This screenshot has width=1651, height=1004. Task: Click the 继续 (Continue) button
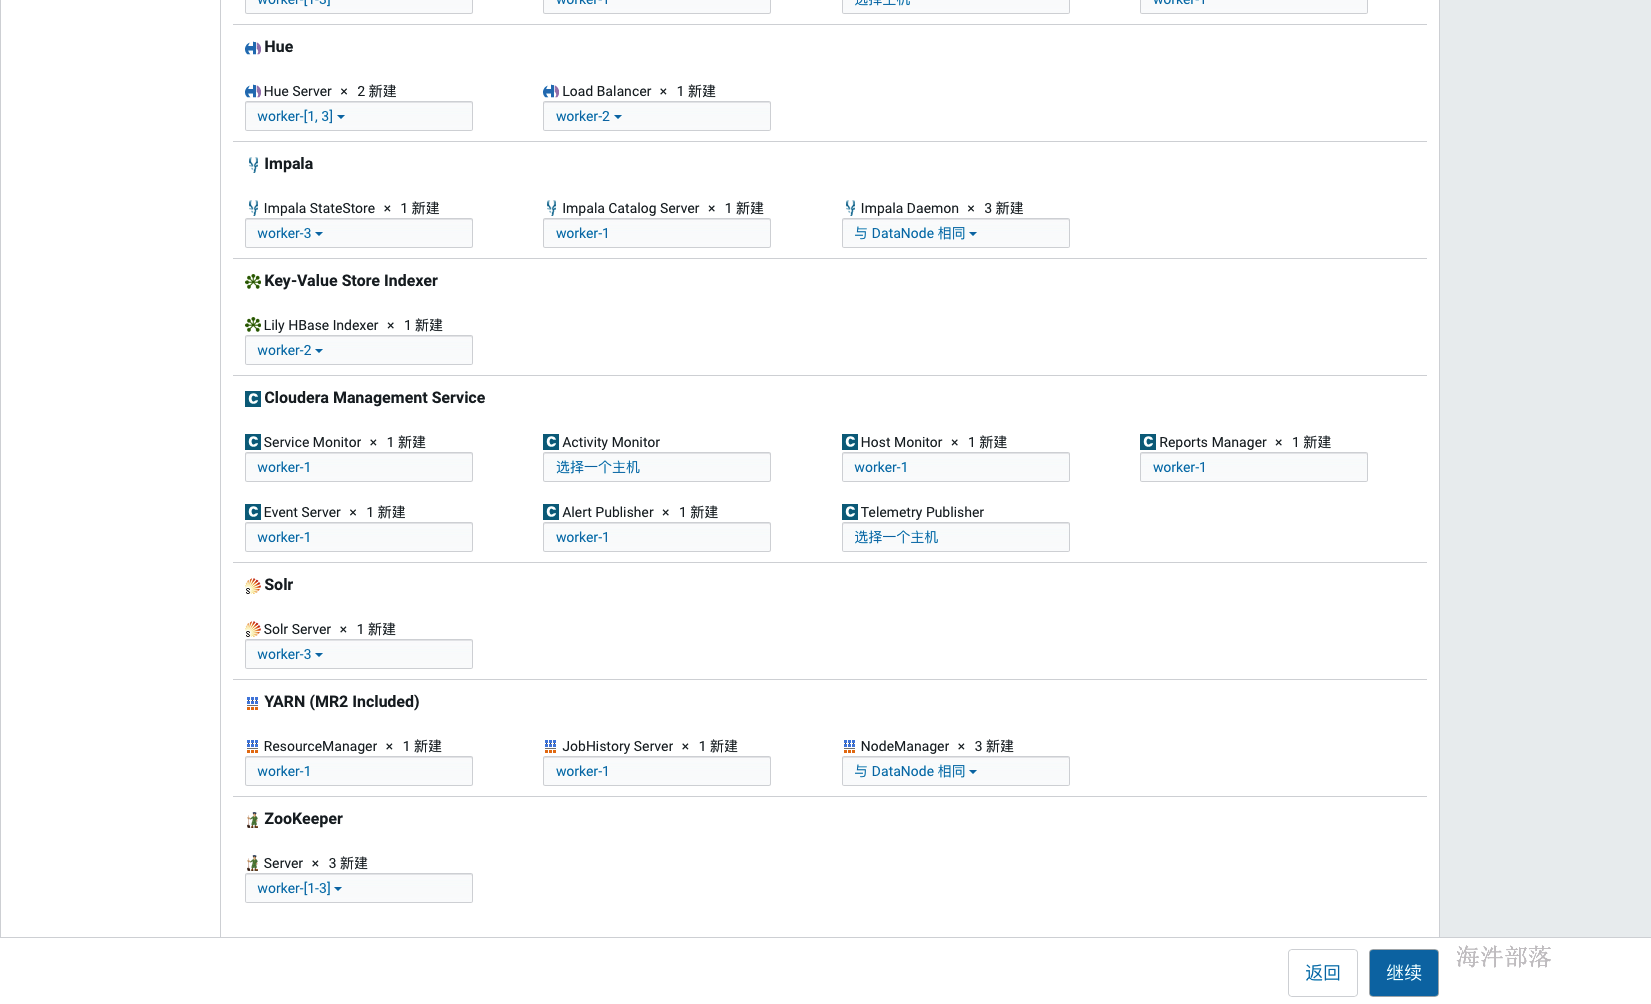click(x=1404, y=973)
